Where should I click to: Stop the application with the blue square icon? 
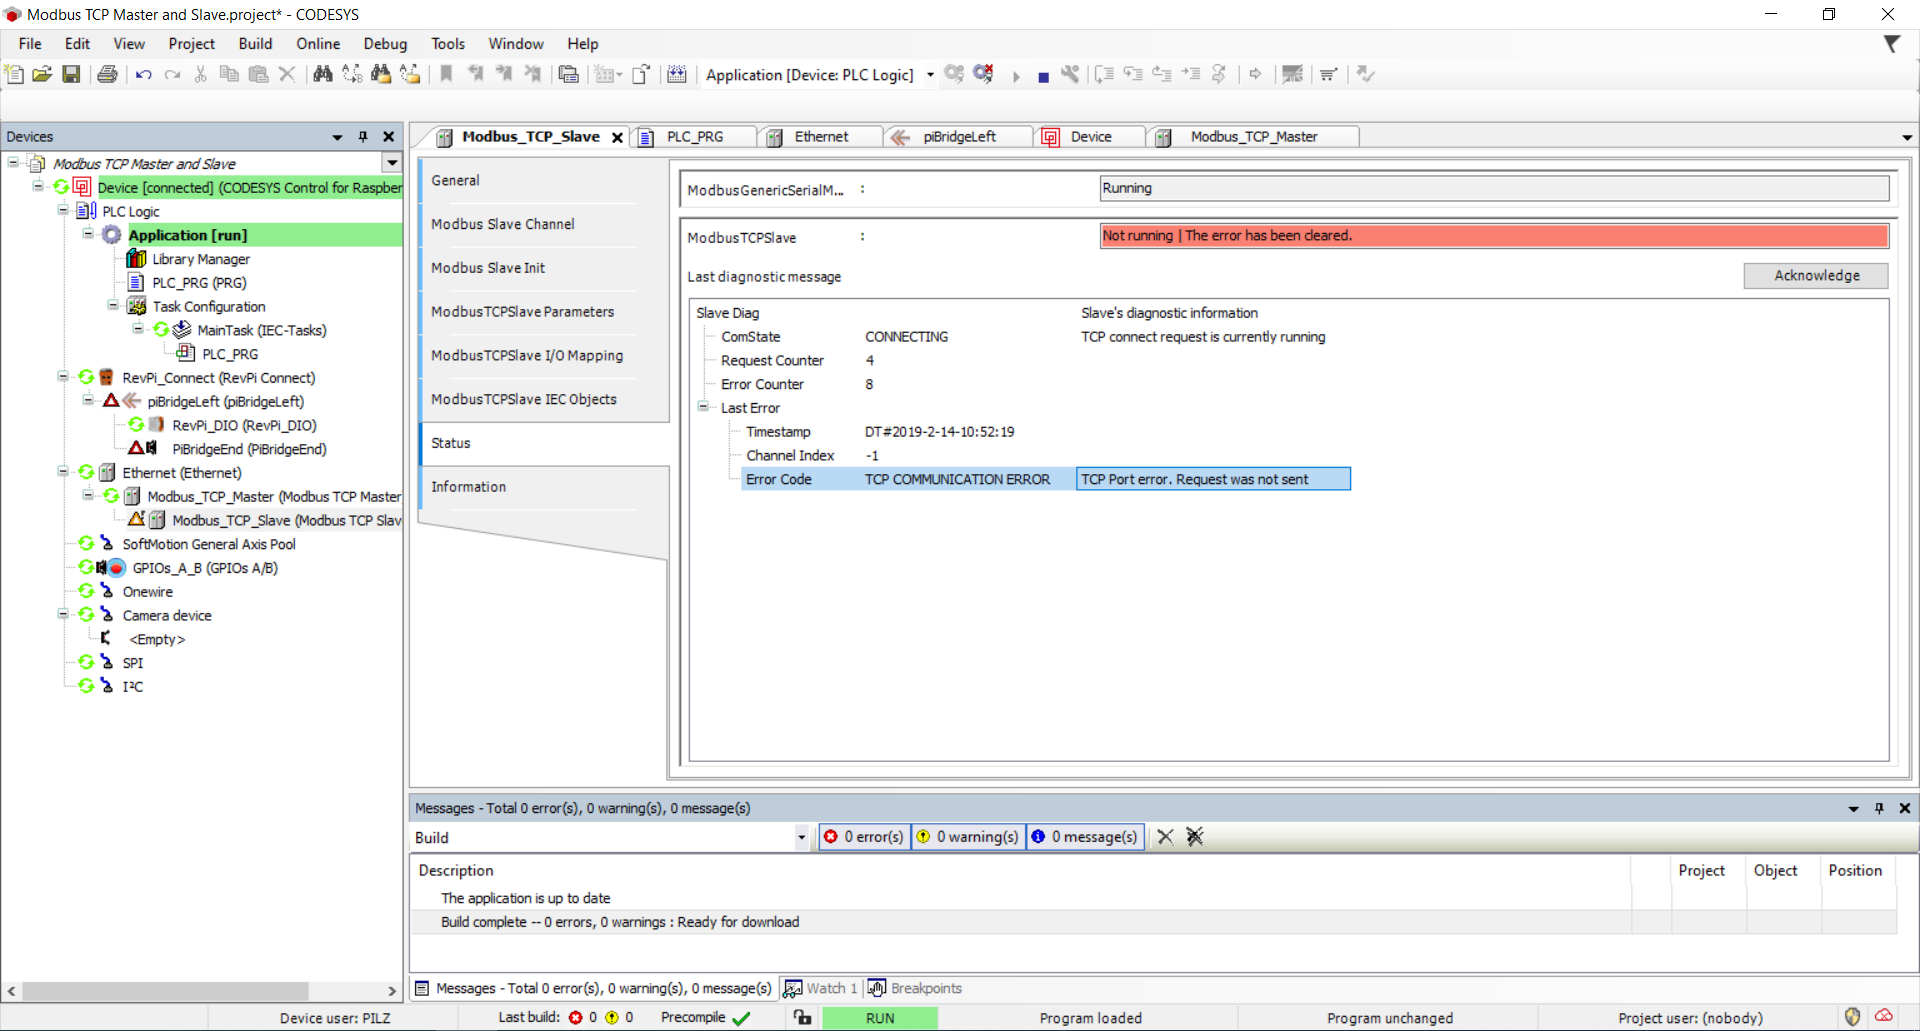click(1043, 76)
